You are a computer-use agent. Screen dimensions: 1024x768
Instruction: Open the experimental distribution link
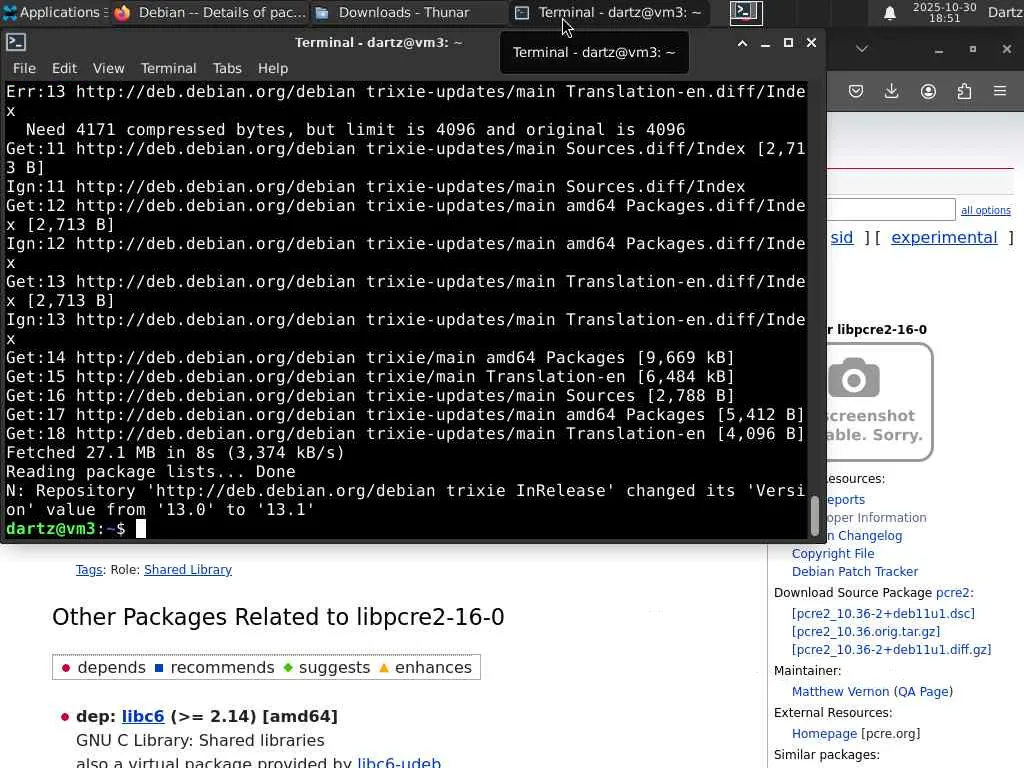tap(944, 237)
